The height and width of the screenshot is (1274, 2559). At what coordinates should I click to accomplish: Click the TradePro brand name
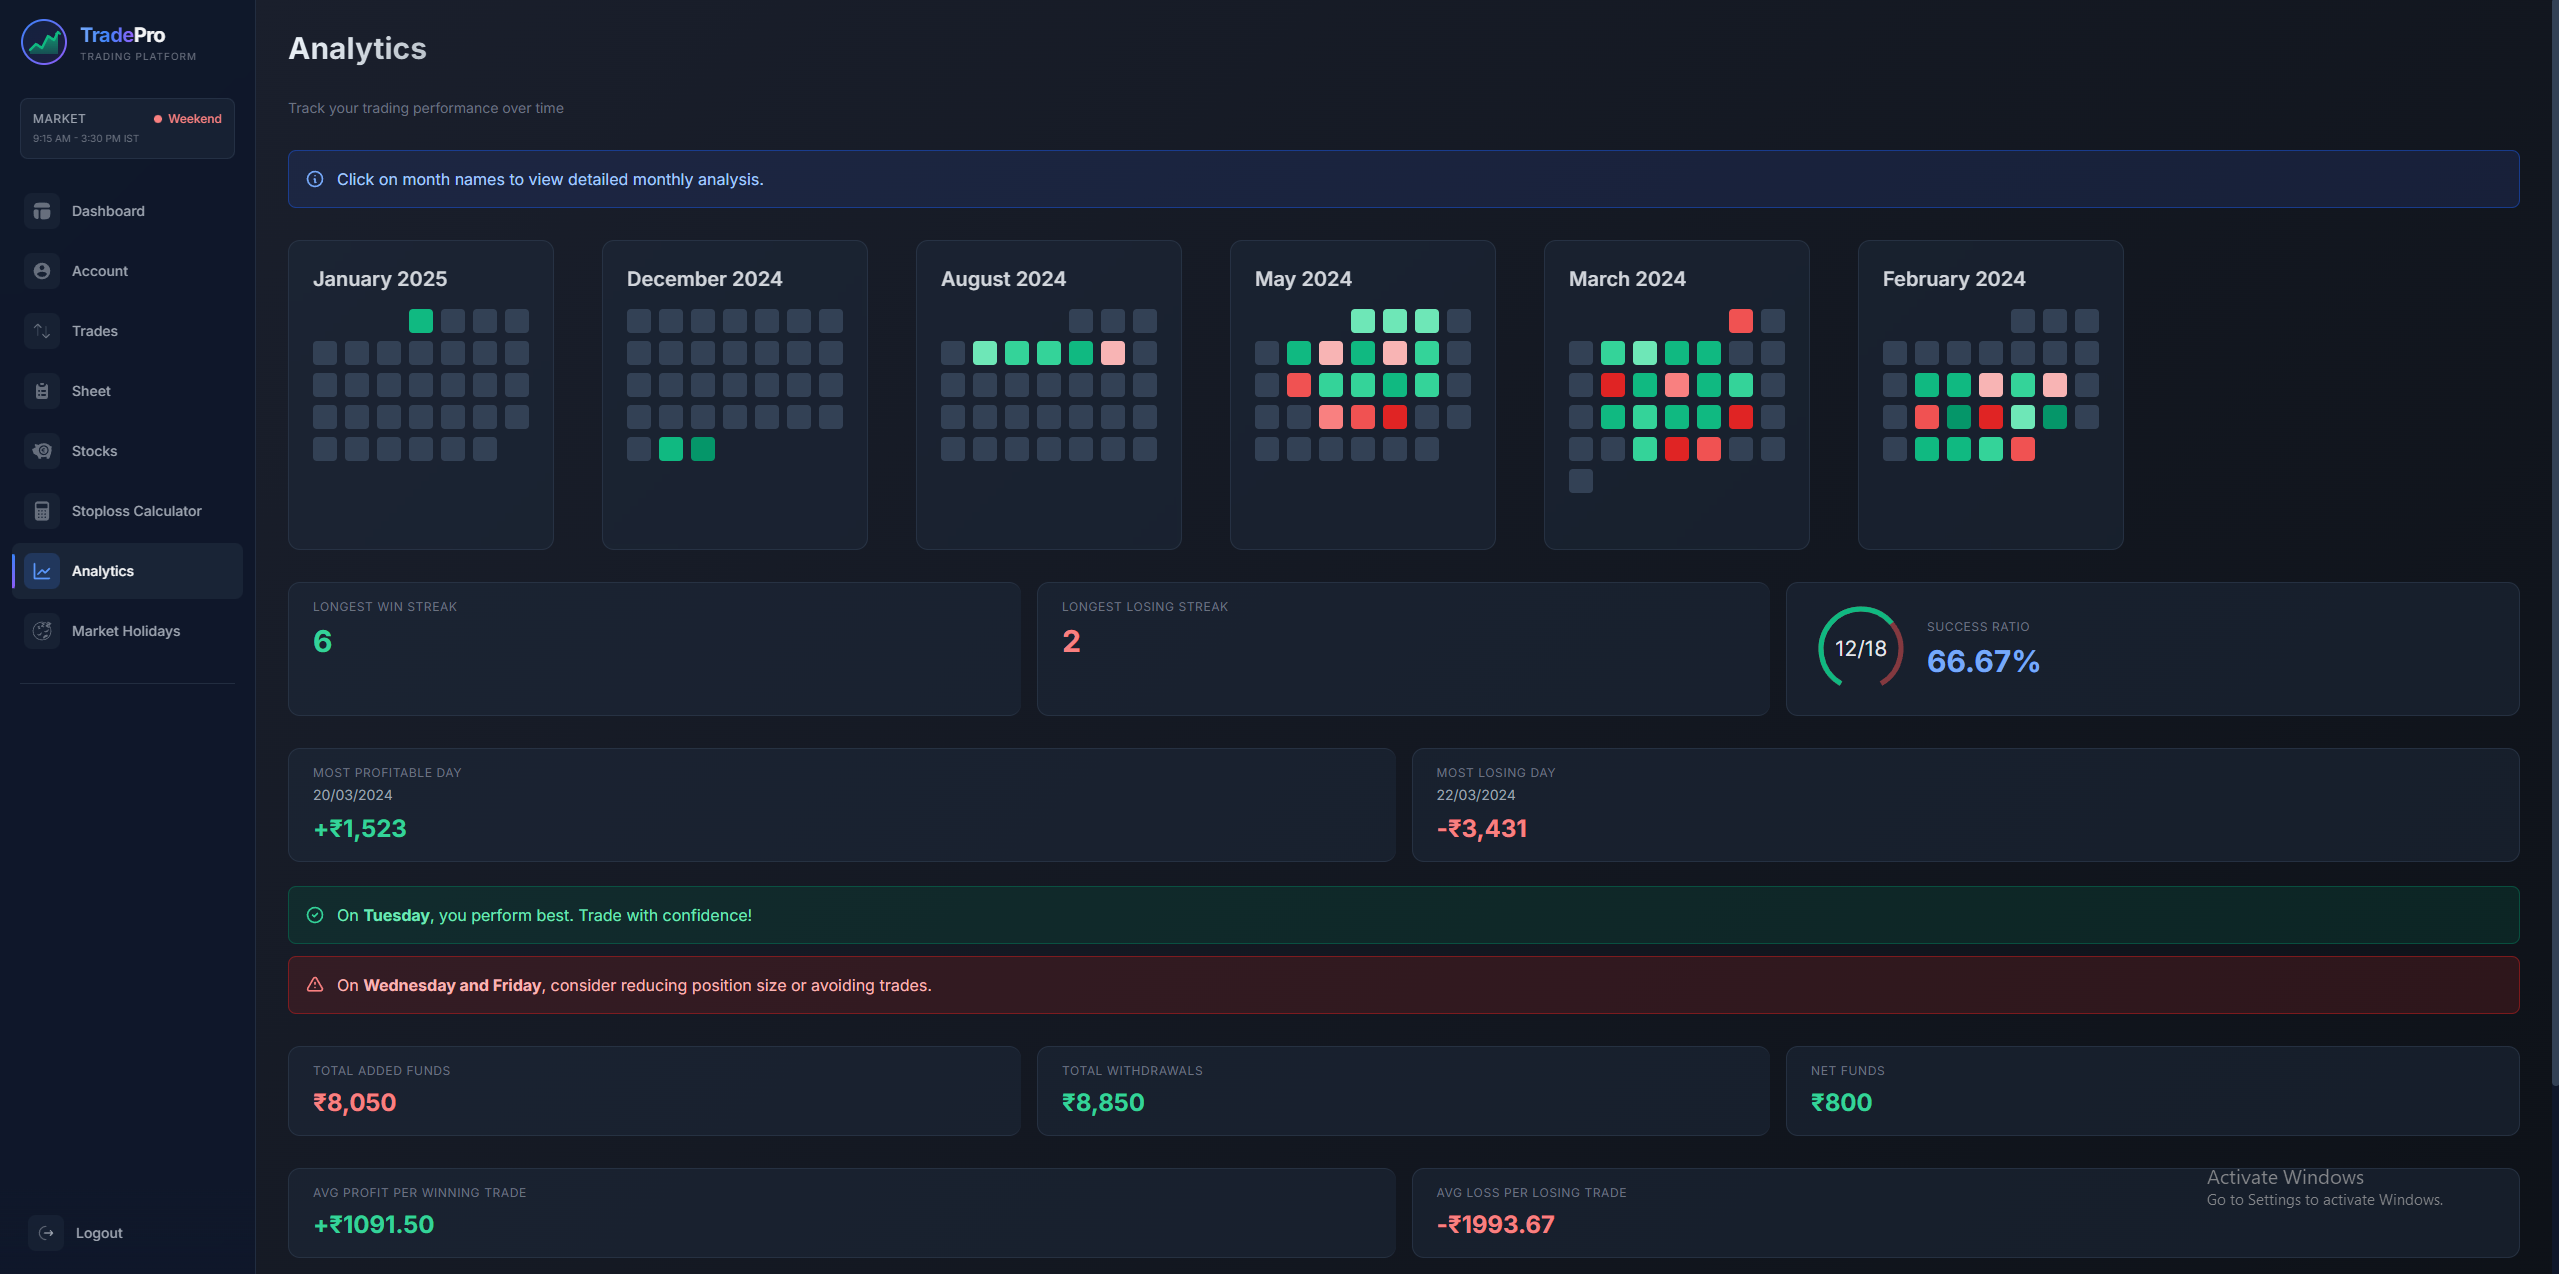tap(123, 35)
